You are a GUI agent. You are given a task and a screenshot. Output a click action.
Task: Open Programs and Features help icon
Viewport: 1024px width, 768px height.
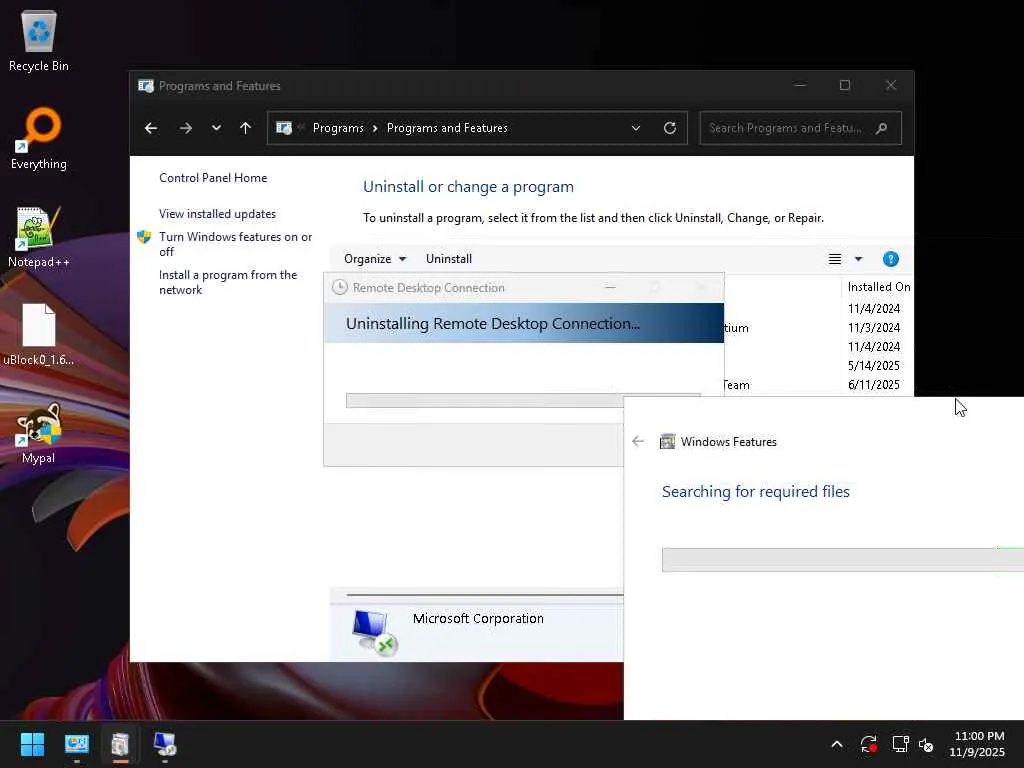pyautogui.click(x=891, y=259)
